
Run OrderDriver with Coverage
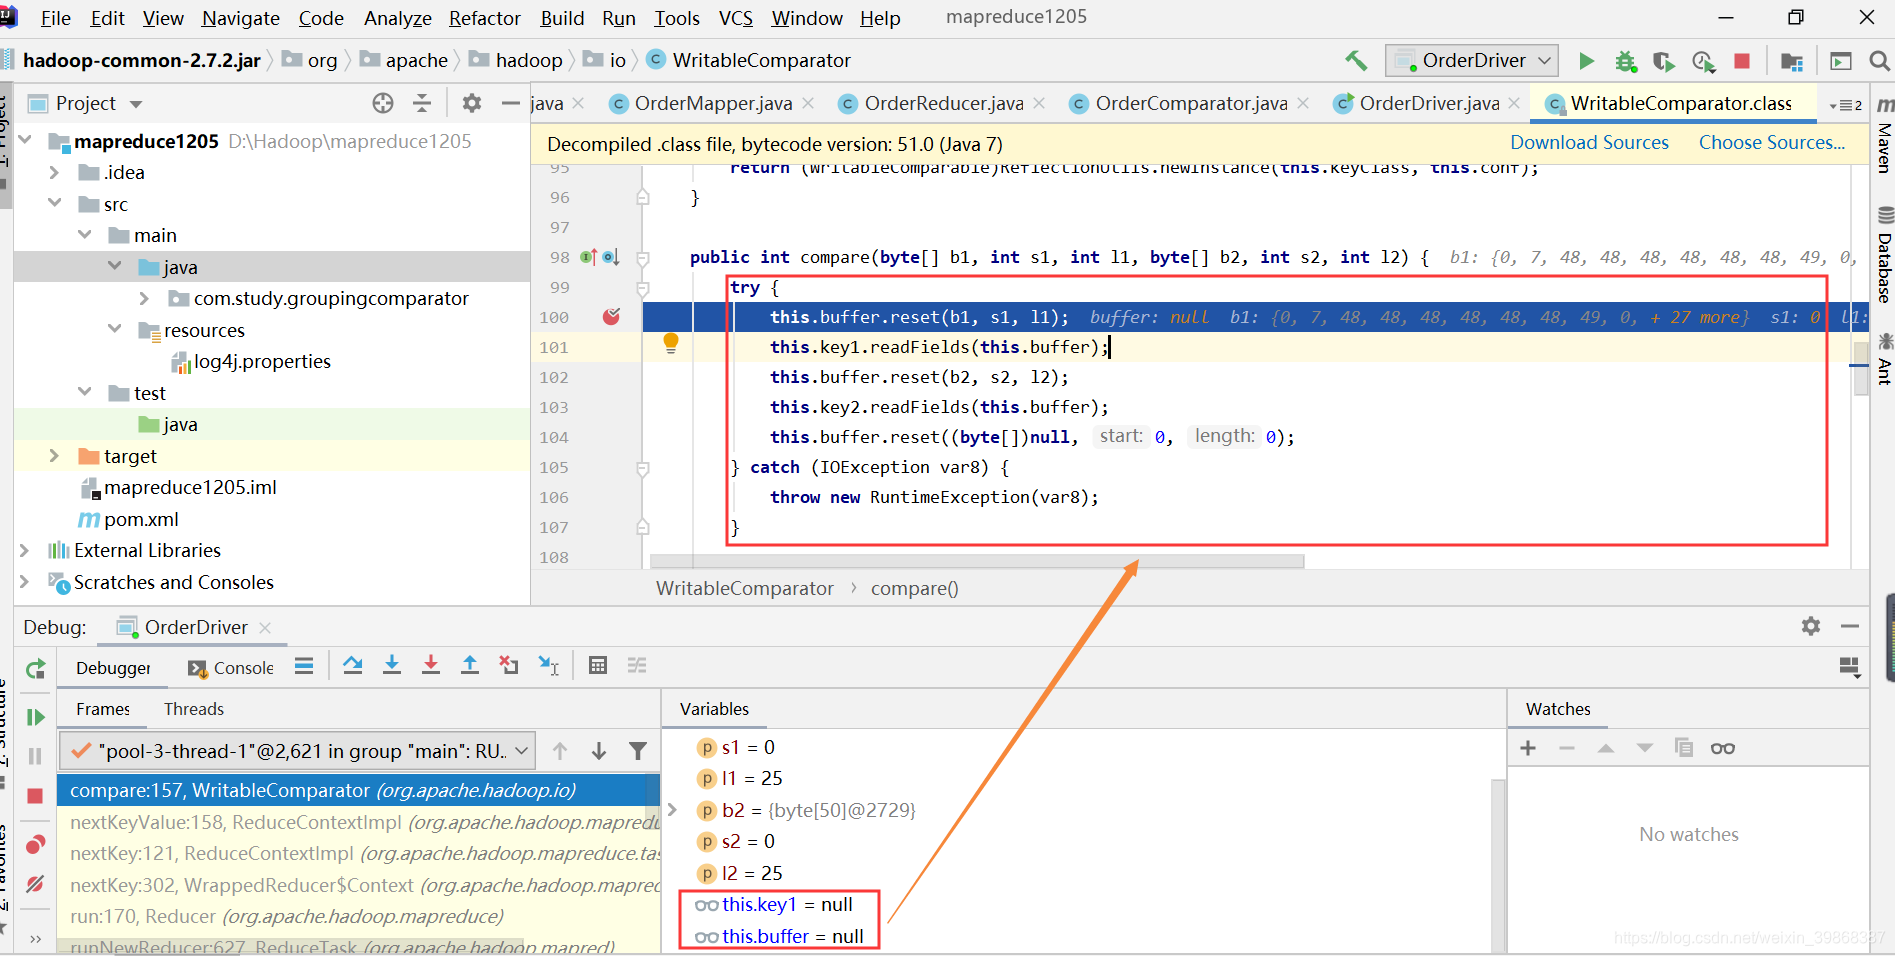tap(1663, 61)
